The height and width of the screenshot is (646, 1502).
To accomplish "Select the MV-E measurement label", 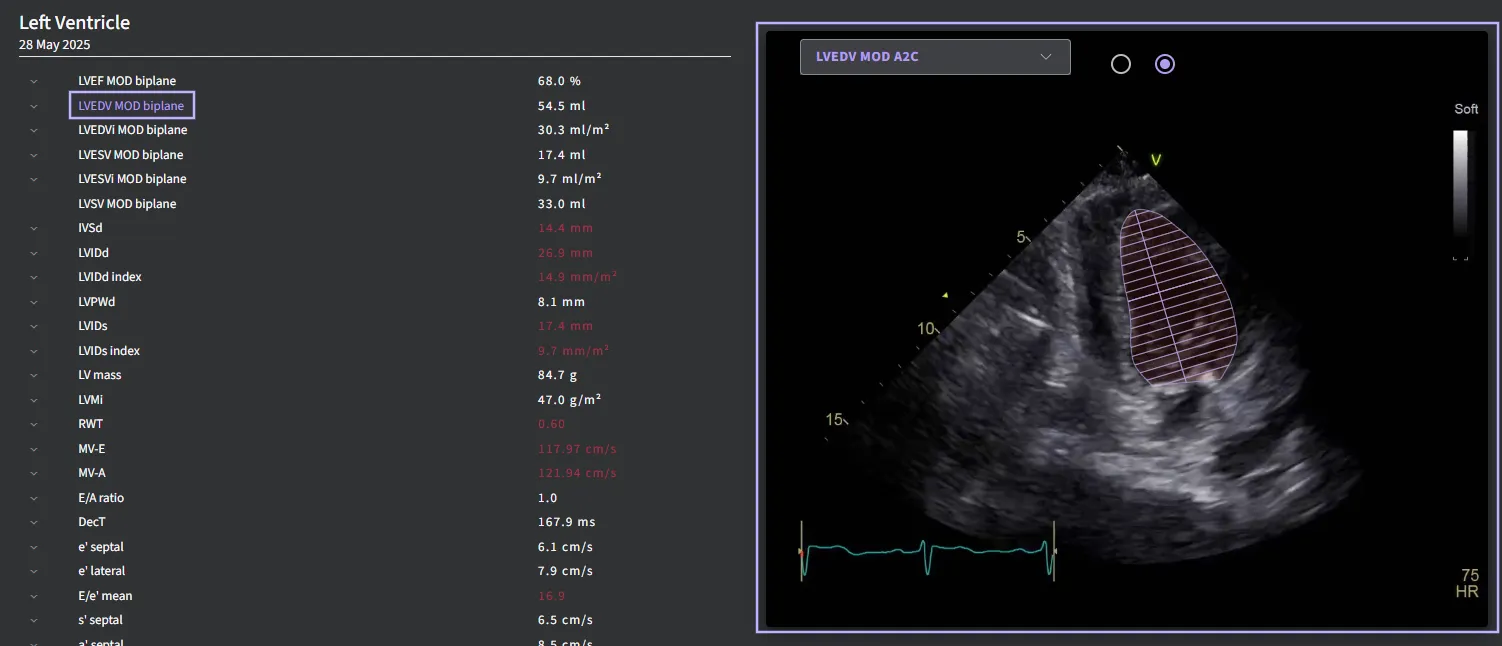I will click(91, 449).
